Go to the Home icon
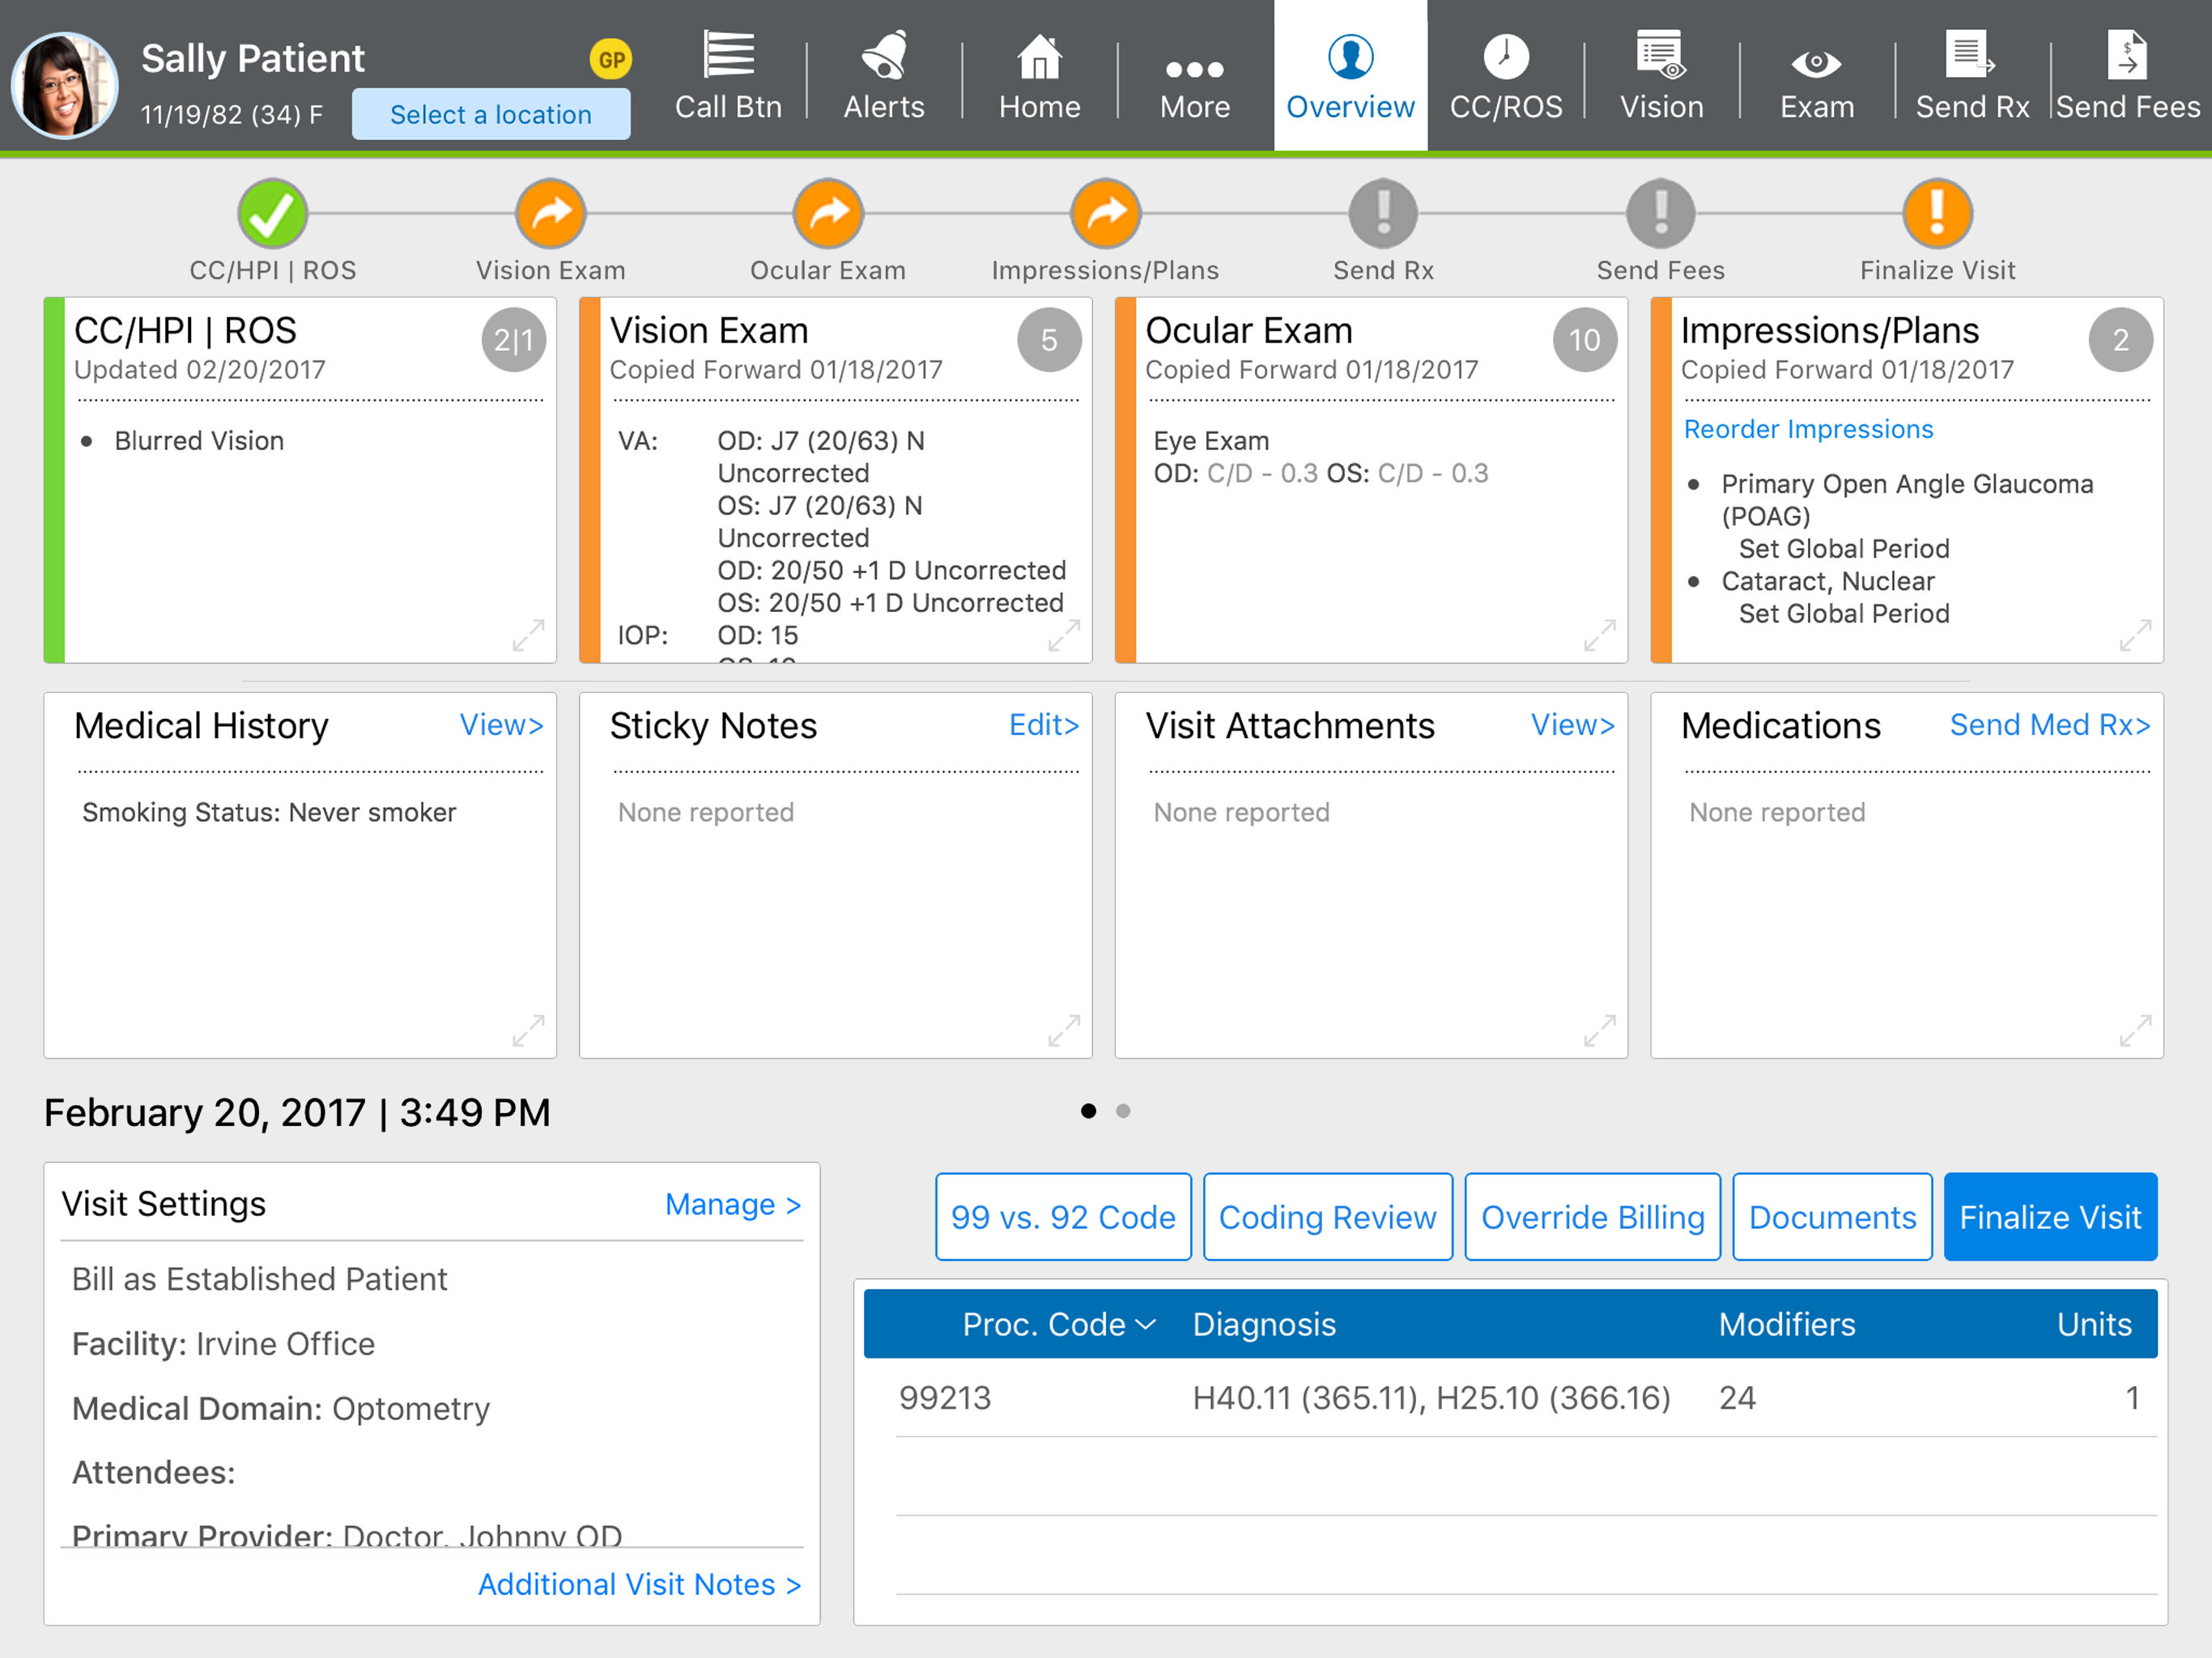 pyautogui.click(x=1039, y=57)
